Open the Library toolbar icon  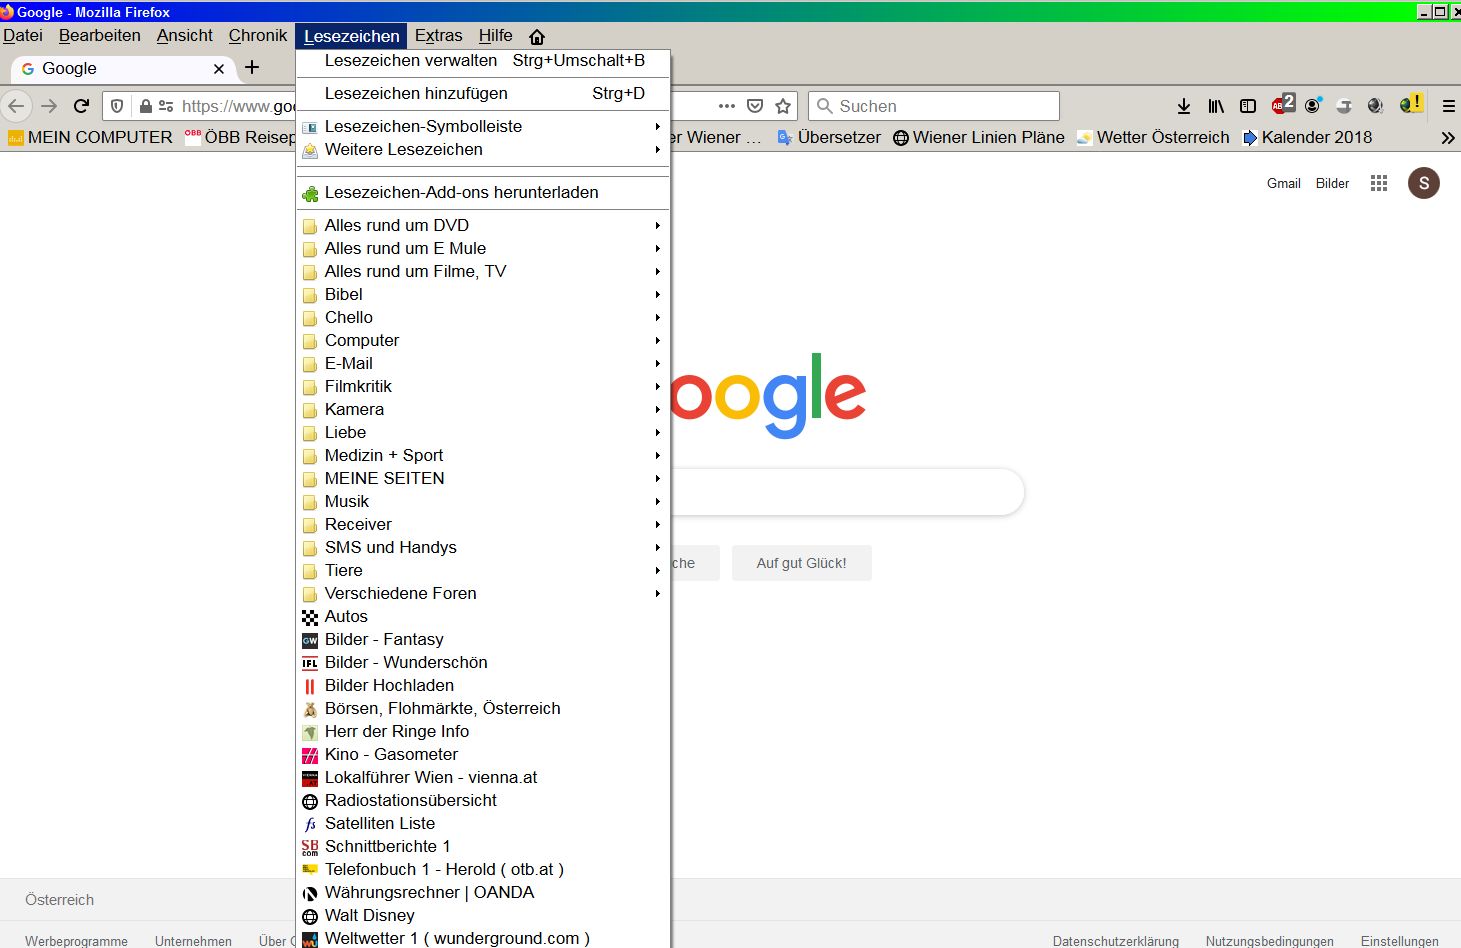tap(1216, 106)
